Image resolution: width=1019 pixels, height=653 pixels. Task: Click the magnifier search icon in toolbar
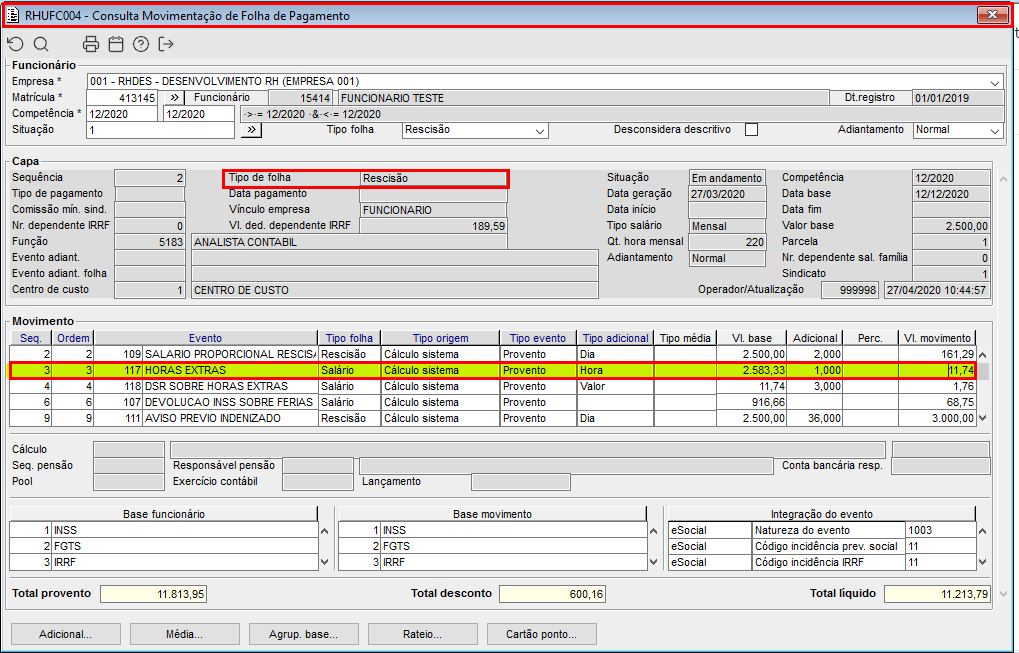[41, 44]
